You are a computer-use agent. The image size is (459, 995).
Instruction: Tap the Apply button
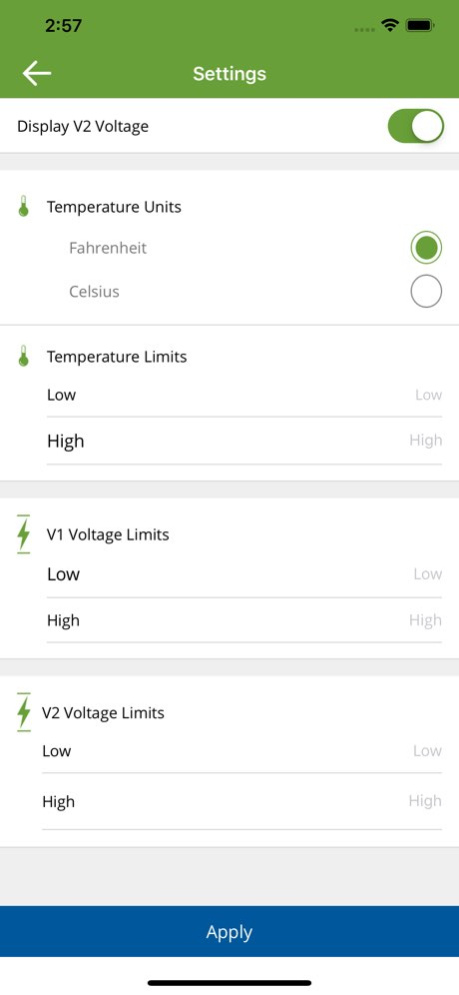point(229,931)
